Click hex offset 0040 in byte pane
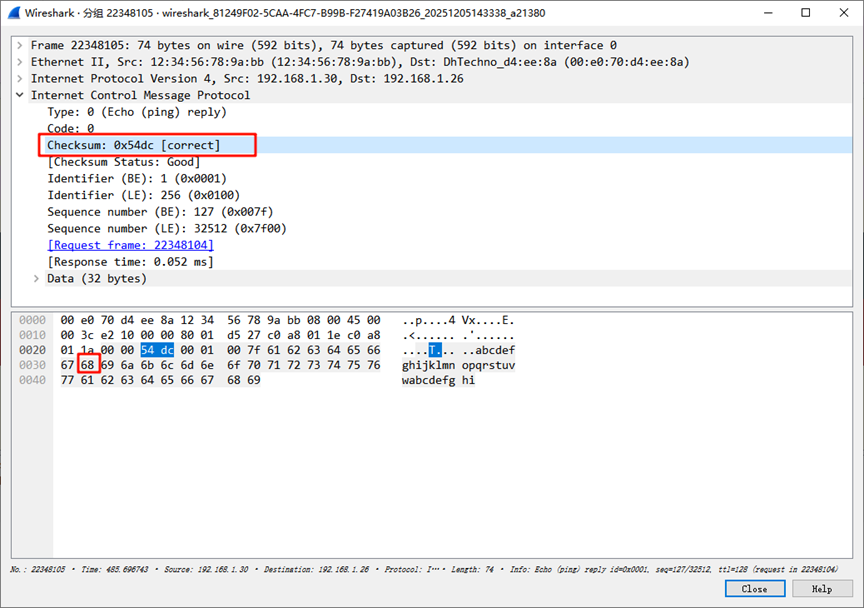This screenshot has height=608, width=864. coord(33,380)
